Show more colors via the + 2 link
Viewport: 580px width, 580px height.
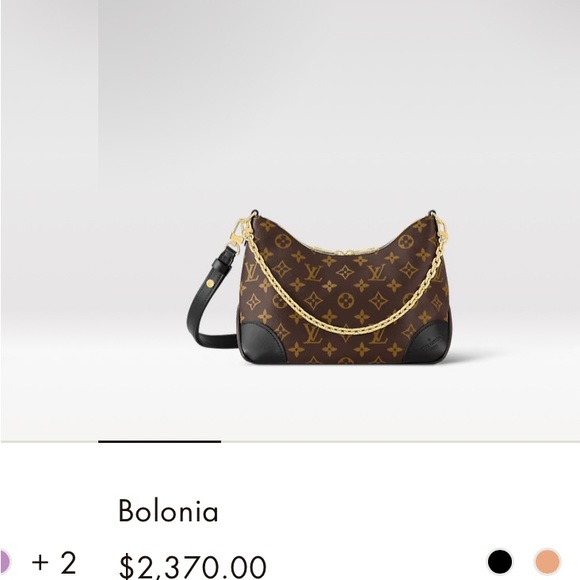click(54, 563)
